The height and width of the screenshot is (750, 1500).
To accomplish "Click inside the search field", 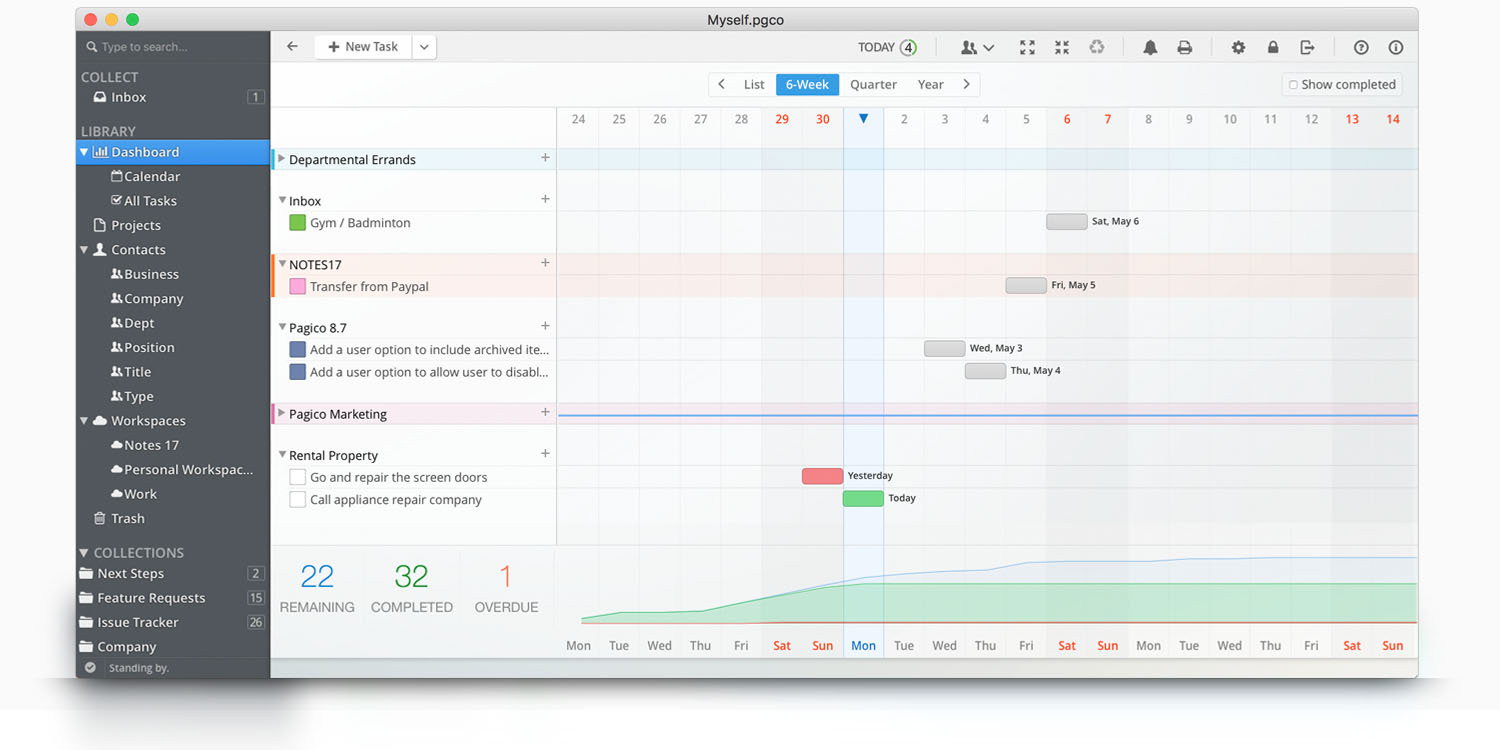I will (160, 46).
